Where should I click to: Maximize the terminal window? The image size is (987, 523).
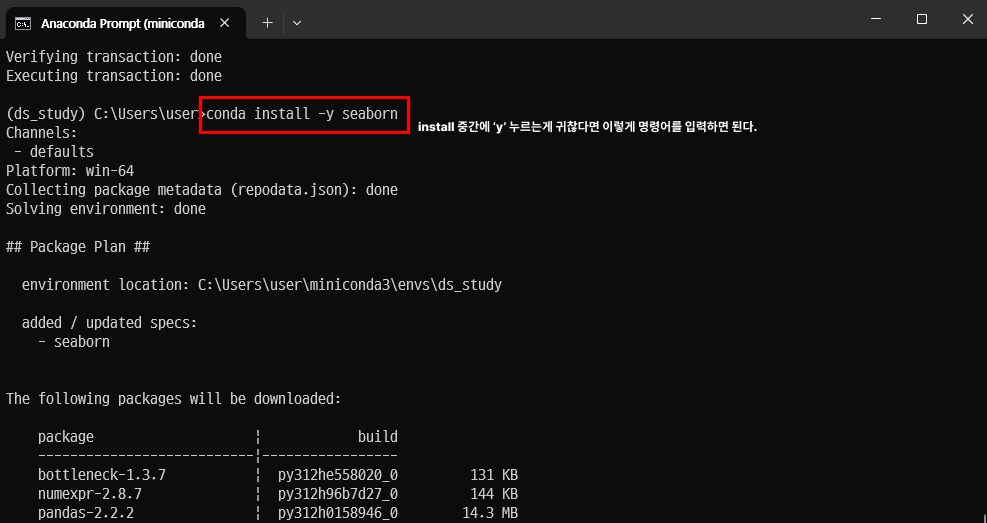(922, 20)
